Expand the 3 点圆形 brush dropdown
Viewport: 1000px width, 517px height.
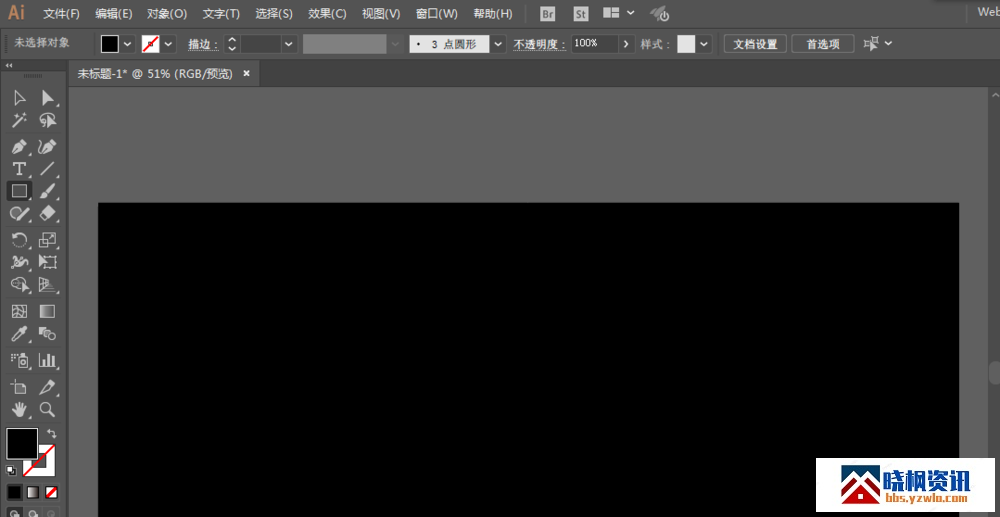(498, 44)
